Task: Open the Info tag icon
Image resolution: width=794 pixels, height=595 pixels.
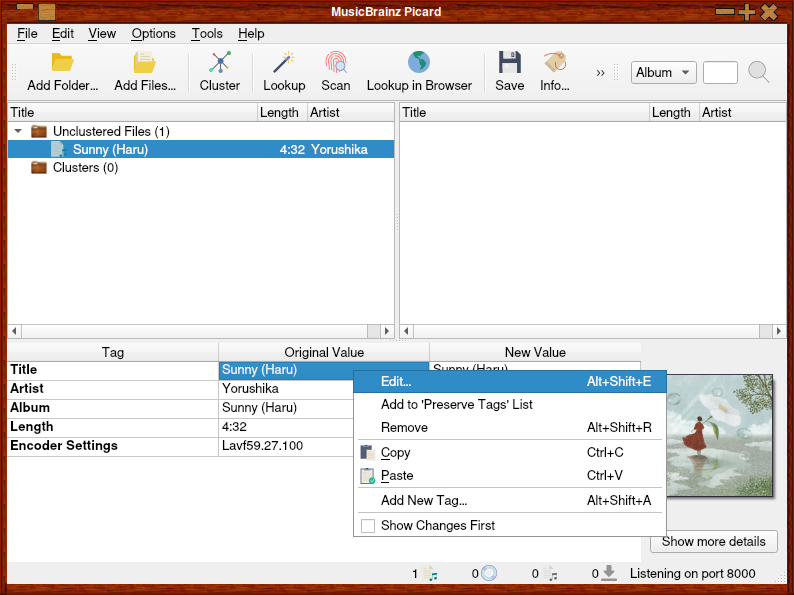Action: tap(555, 63)
